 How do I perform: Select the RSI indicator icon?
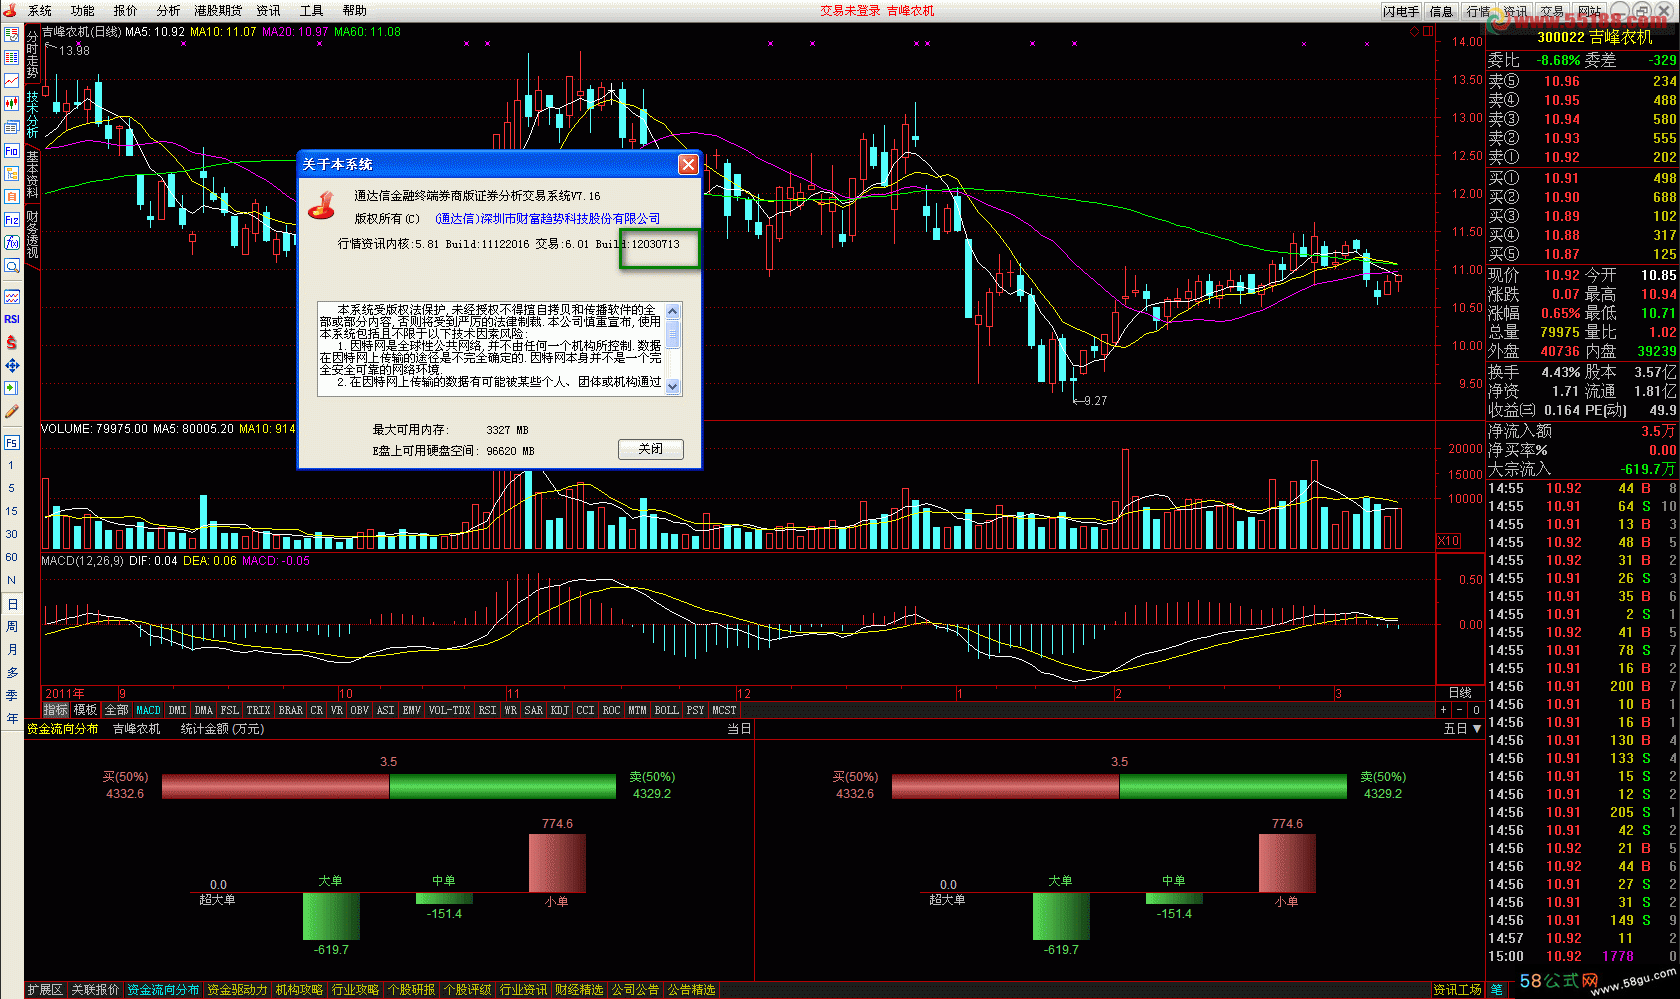click(12, 319)
